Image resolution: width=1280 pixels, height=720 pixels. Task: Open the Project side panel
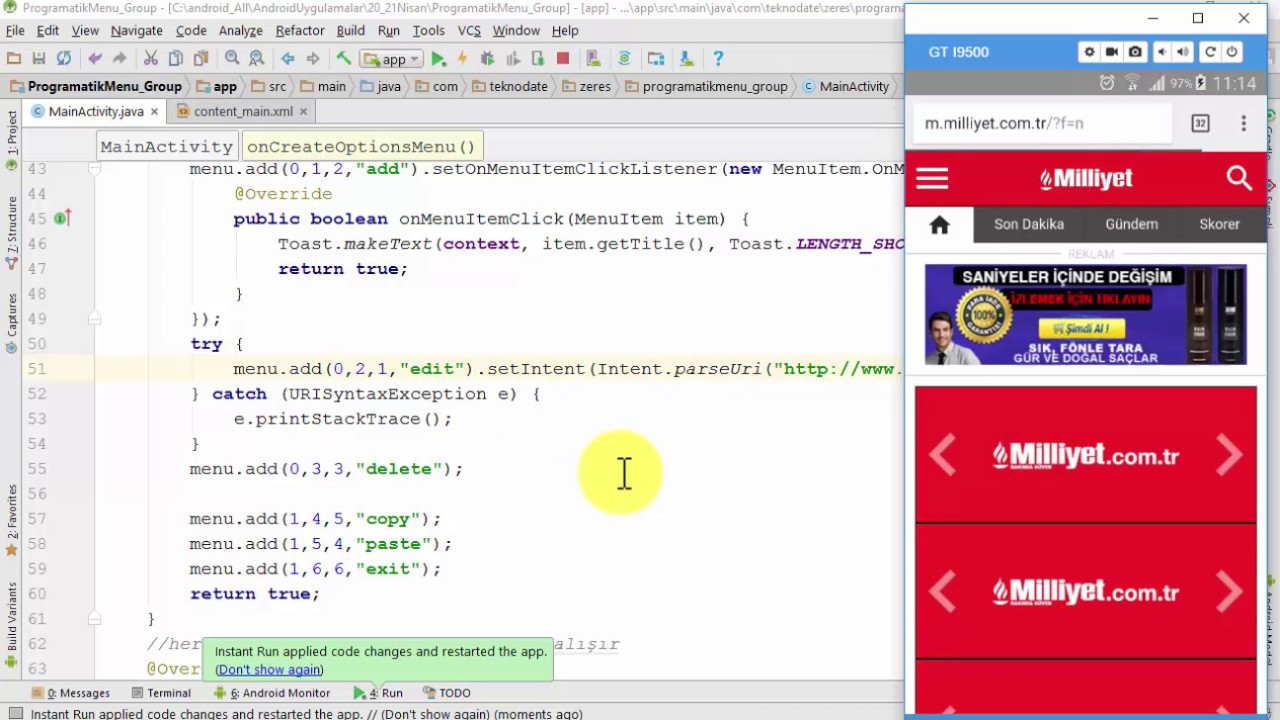[12, 140]
